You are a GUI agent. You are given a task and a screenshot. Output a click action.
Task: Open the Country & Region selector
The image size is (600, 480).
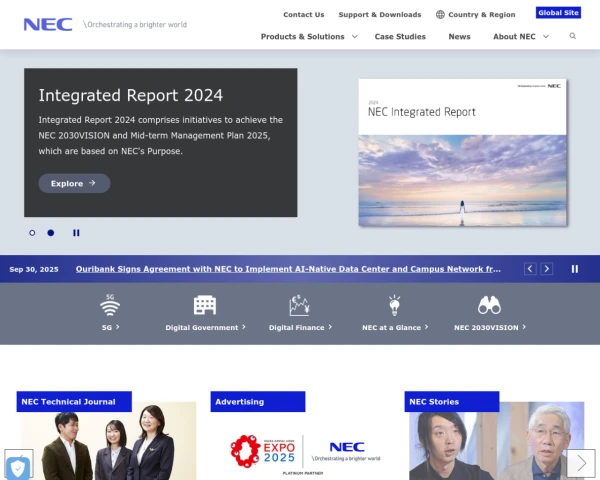(x=475, y=15)
